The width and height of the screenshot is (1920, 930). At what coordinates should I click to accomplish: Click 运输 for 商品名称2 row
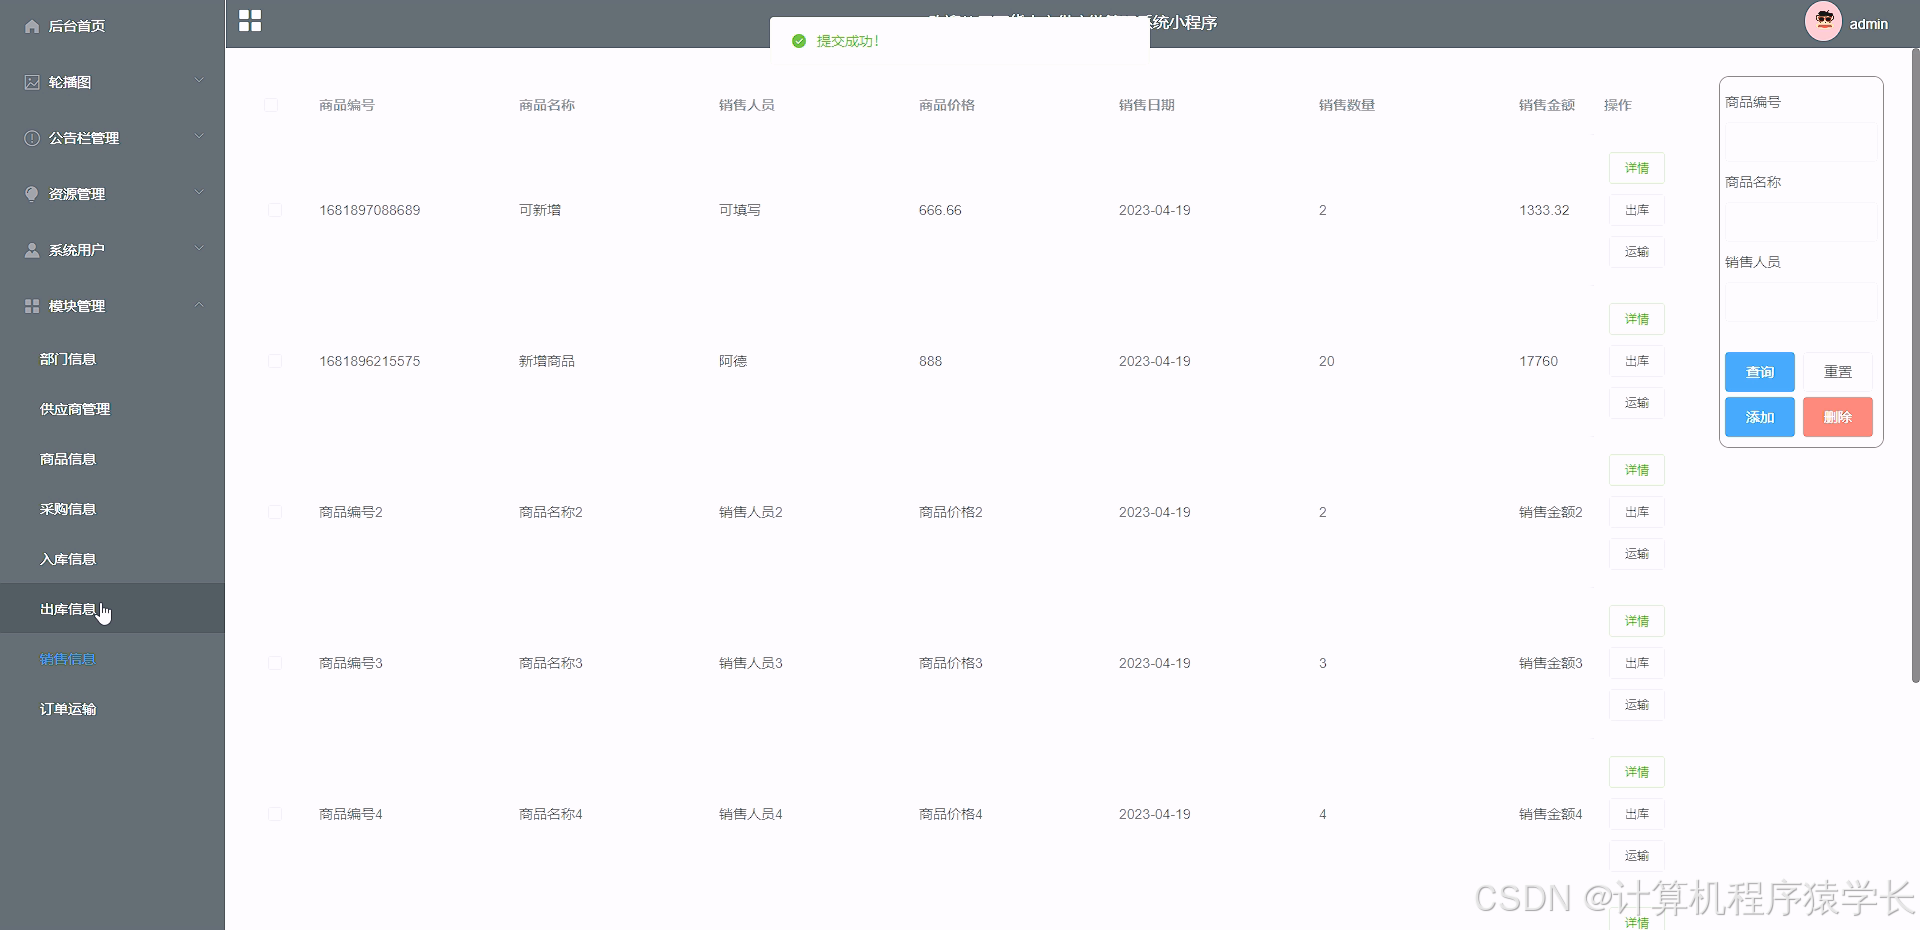coord(1636,554)
